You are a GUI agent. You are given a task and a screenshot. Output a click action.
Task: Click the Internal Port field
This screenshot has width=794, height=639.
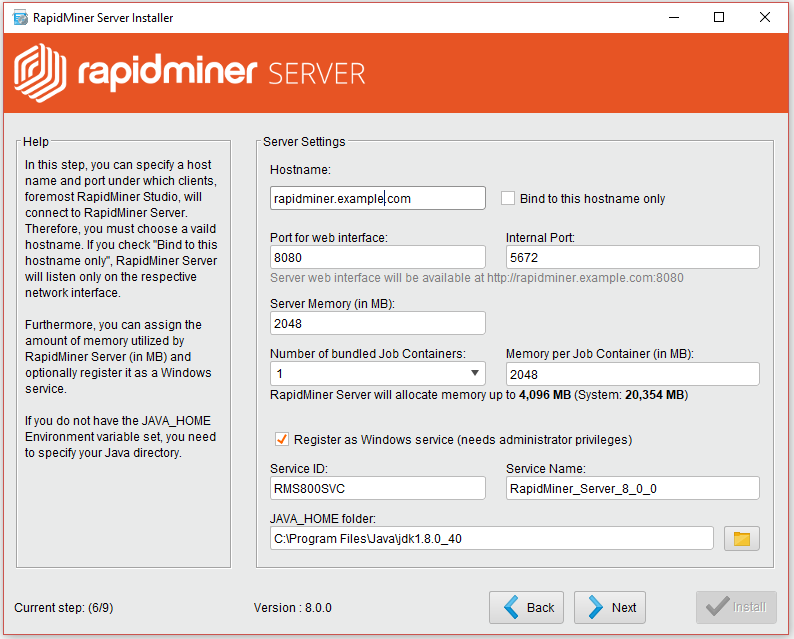632,257
